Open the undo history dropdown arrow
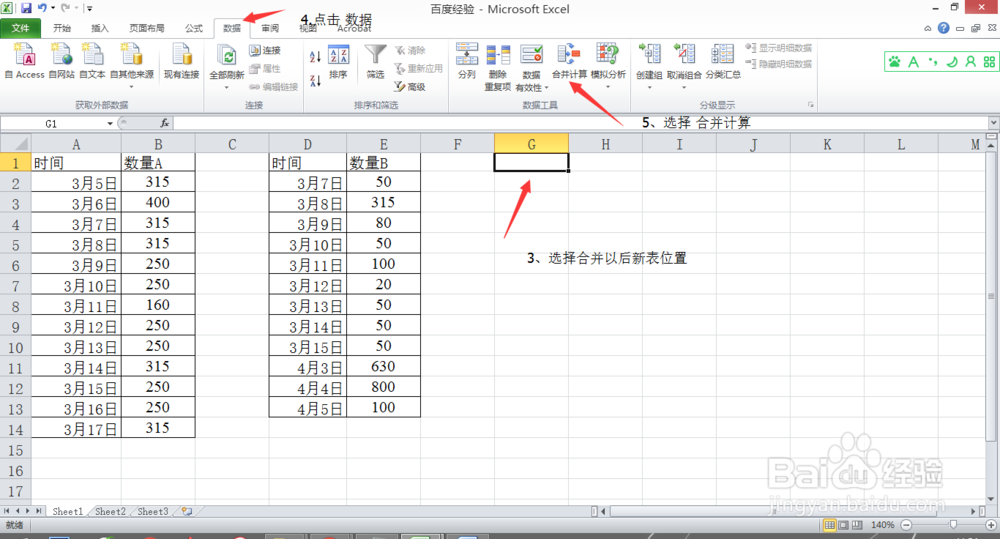Image resolution: width=1000 pixels, height=539 pixels. [x=53, y=8]
